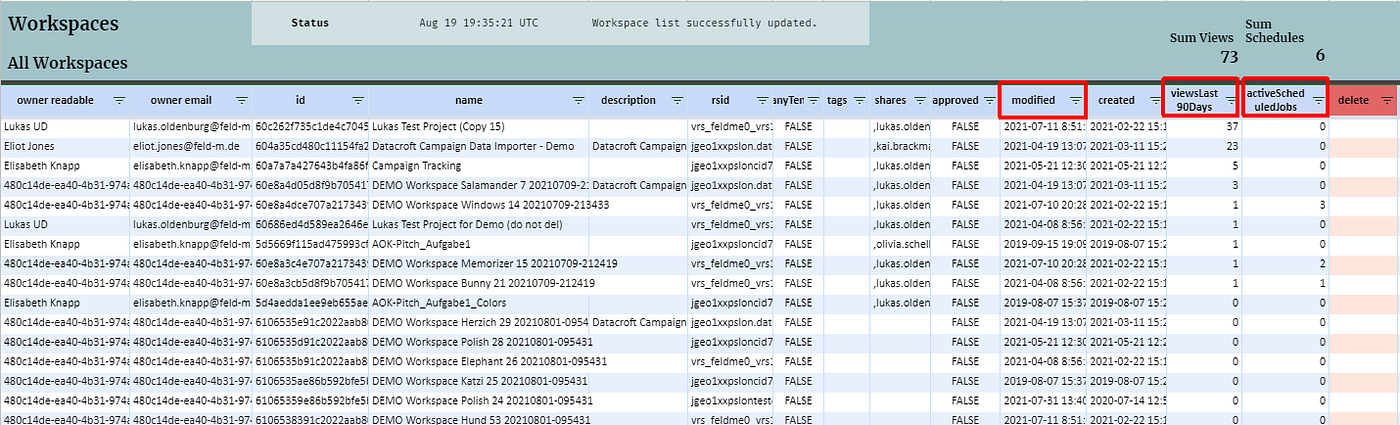Open filter icon on modified column

tap(1075, 100)
